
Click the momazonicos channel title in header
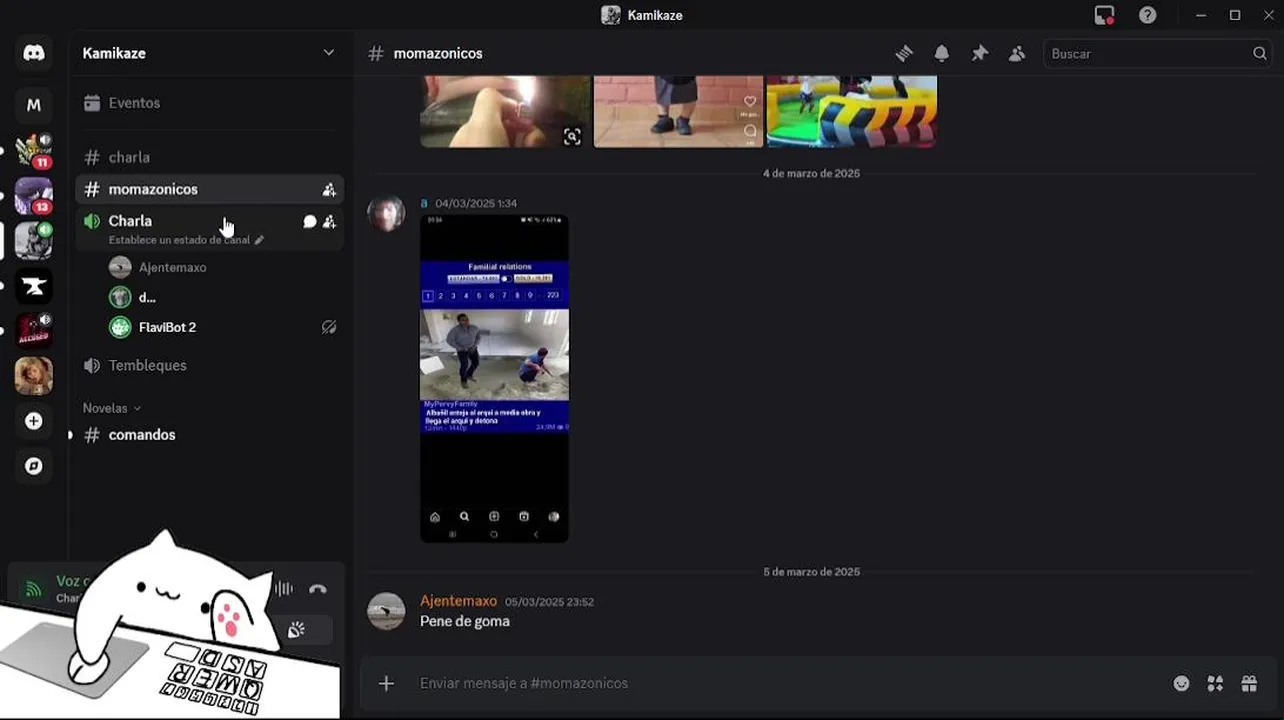point(438,54)
